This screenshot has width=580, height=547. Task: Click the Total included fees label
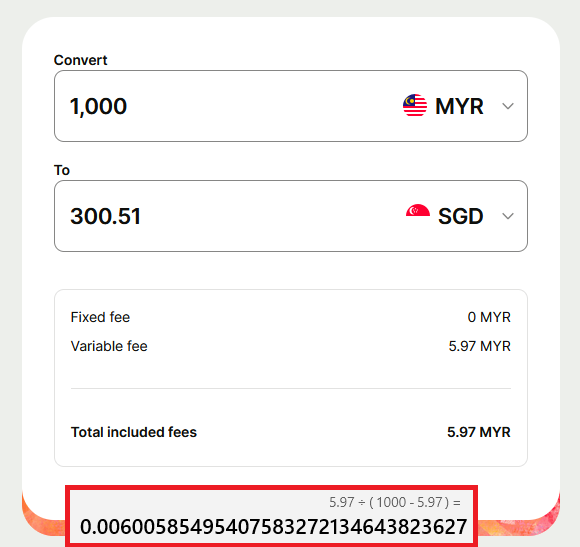click(134, 432)
